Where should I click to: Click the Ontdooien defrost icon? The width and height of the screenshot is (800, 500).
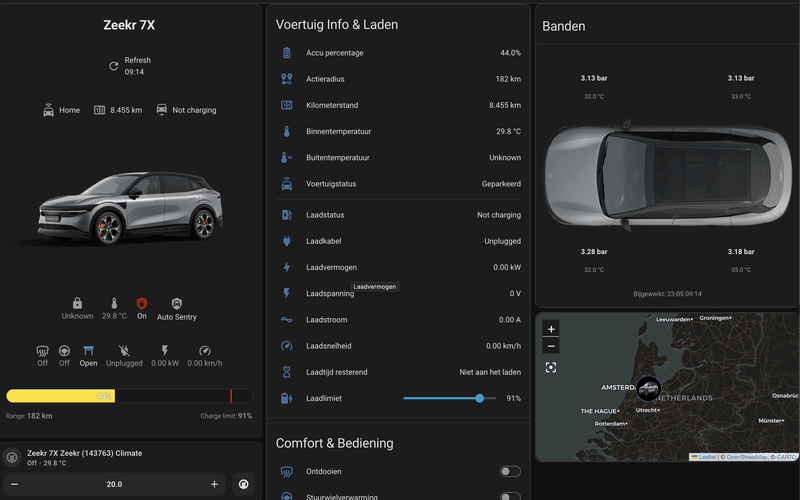(287, 471)
